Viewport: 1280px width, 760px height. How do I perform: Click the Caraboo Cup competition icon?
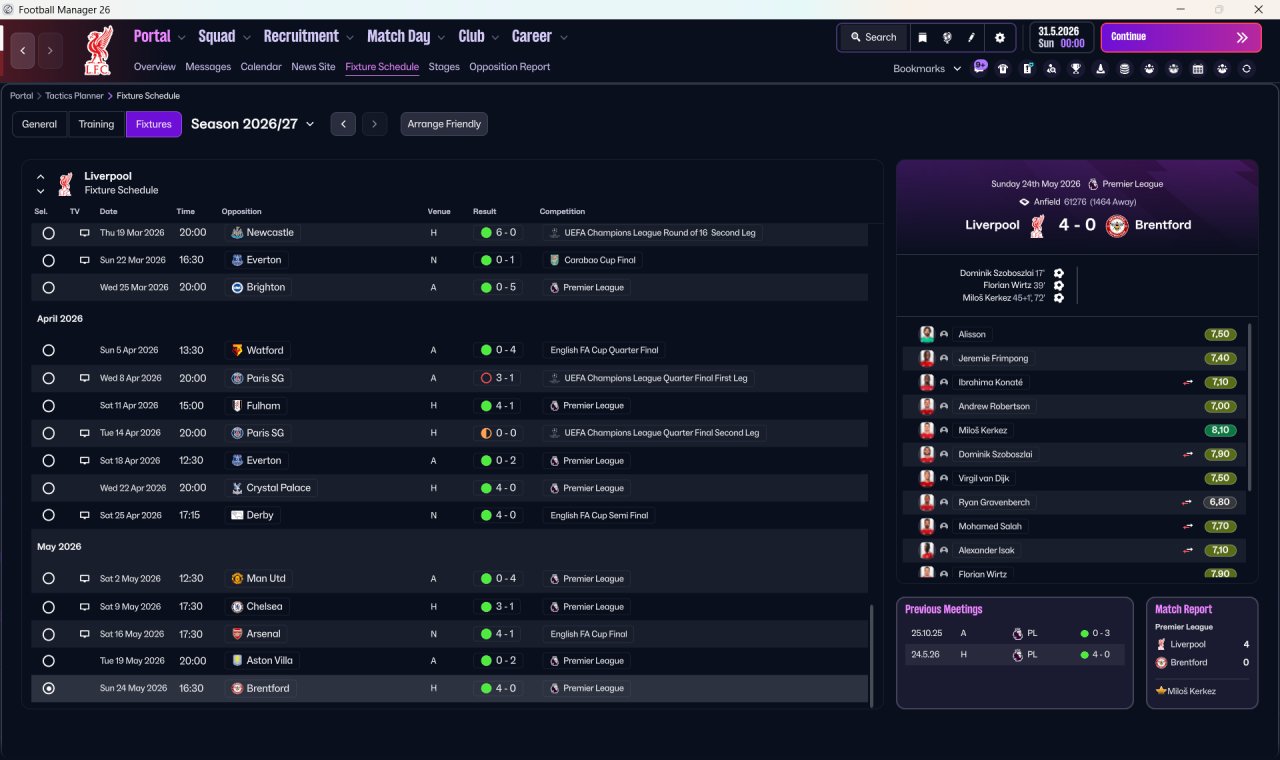[x=554, y=260]
